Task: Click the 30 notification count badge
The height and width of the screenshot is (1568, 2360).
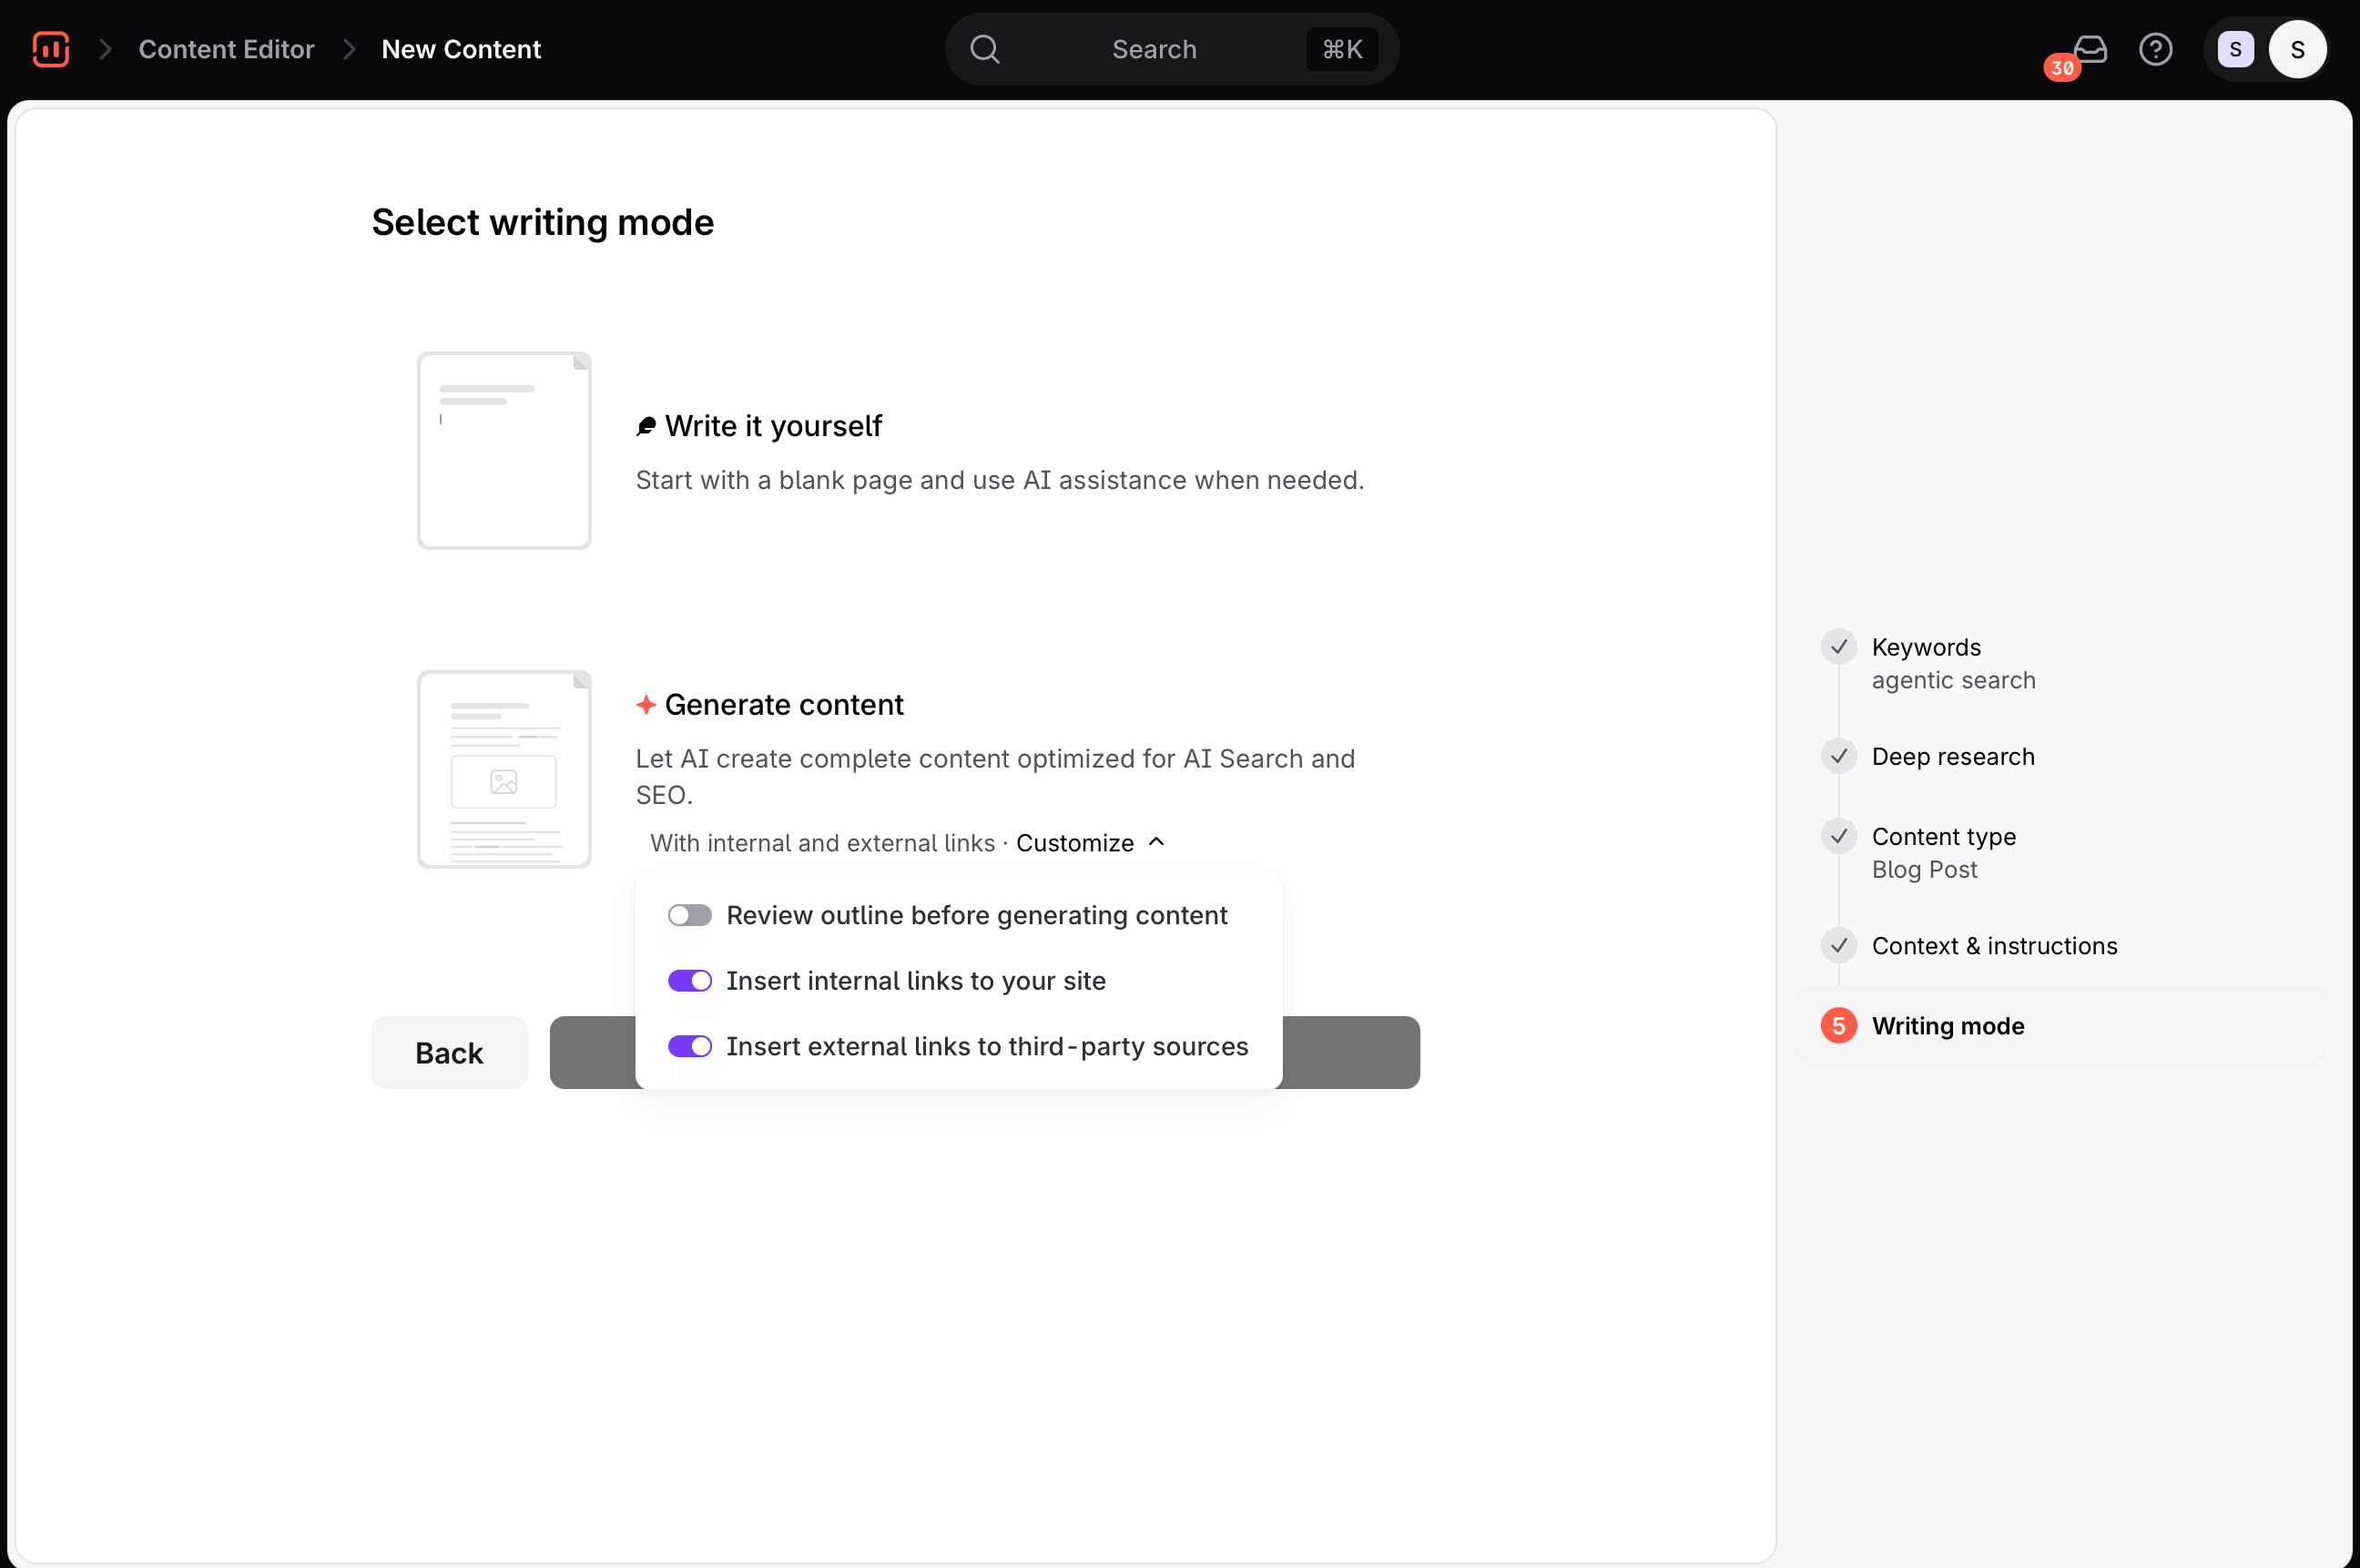Action: point(2061,68)
